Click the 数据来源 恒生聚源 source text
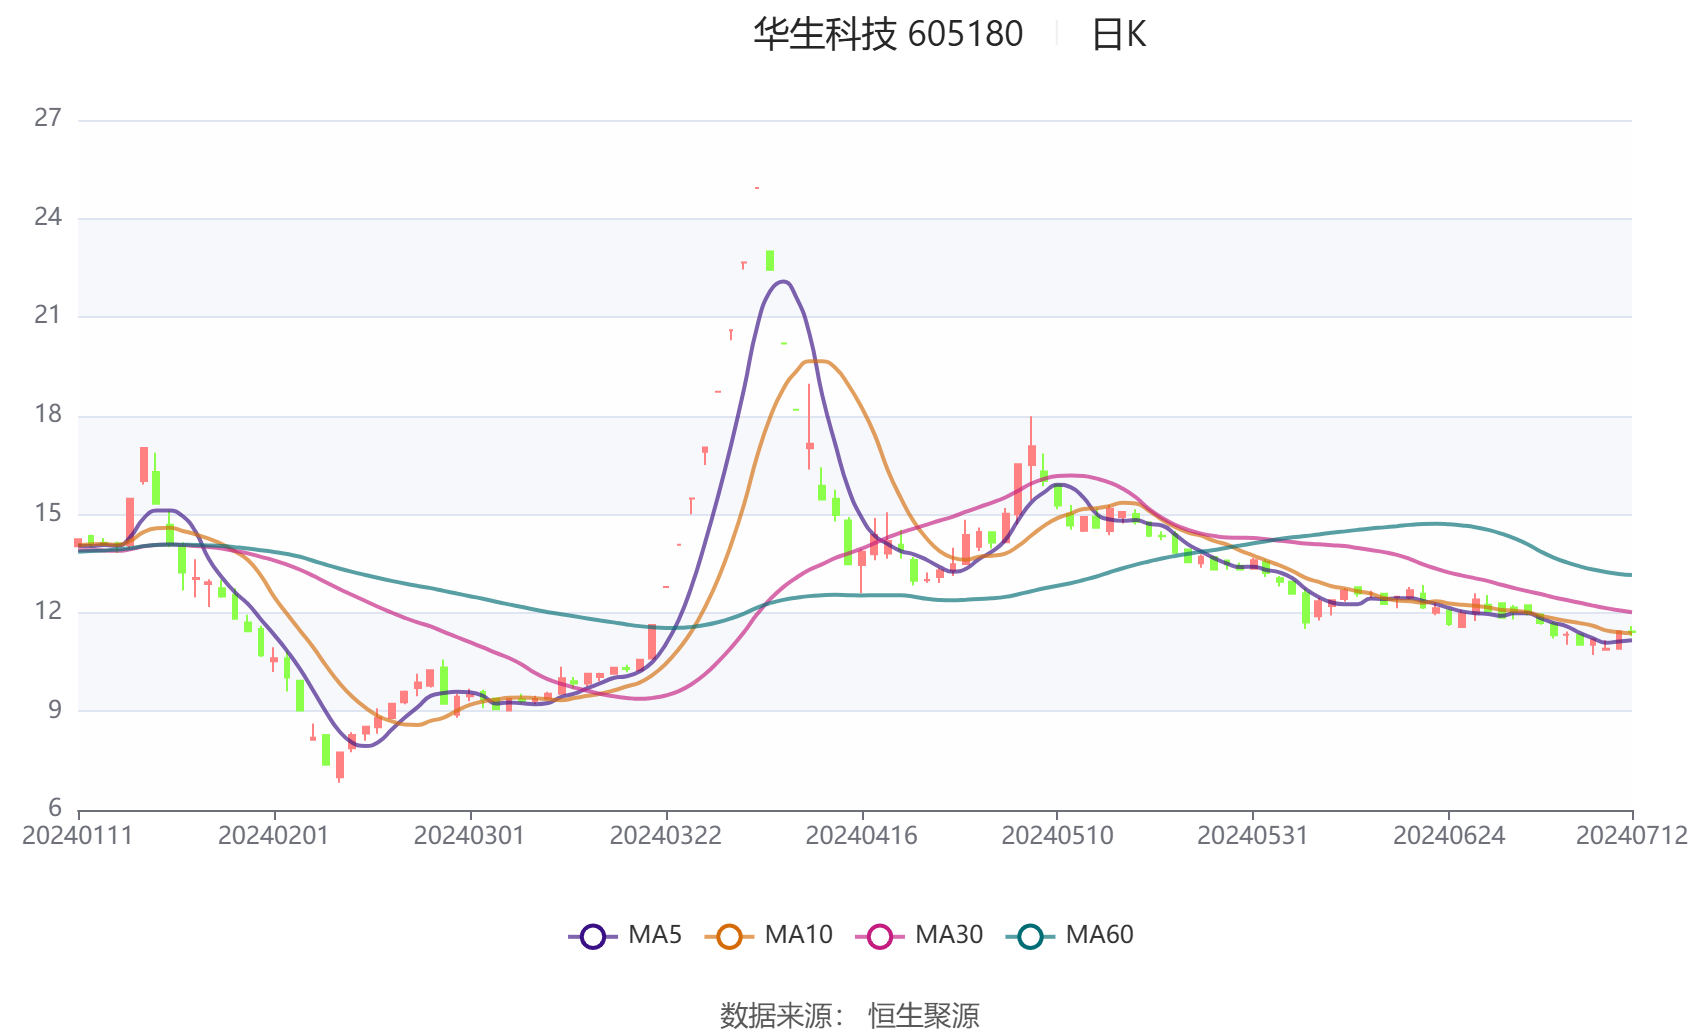The image size is (1700, 1034). [850, 1015]
